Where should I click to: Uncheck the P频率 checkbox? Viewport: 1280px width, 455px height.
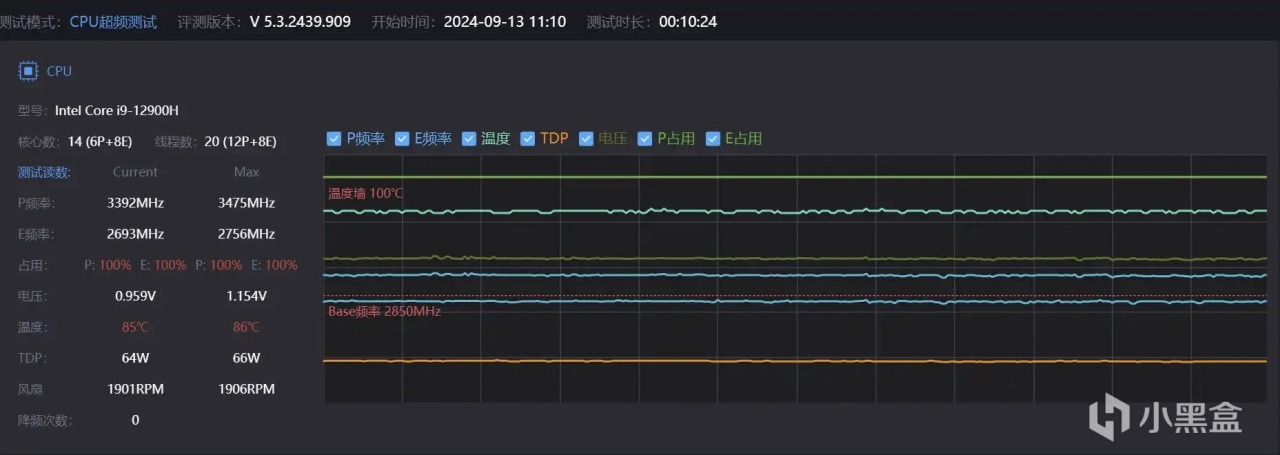pos(334,139)
